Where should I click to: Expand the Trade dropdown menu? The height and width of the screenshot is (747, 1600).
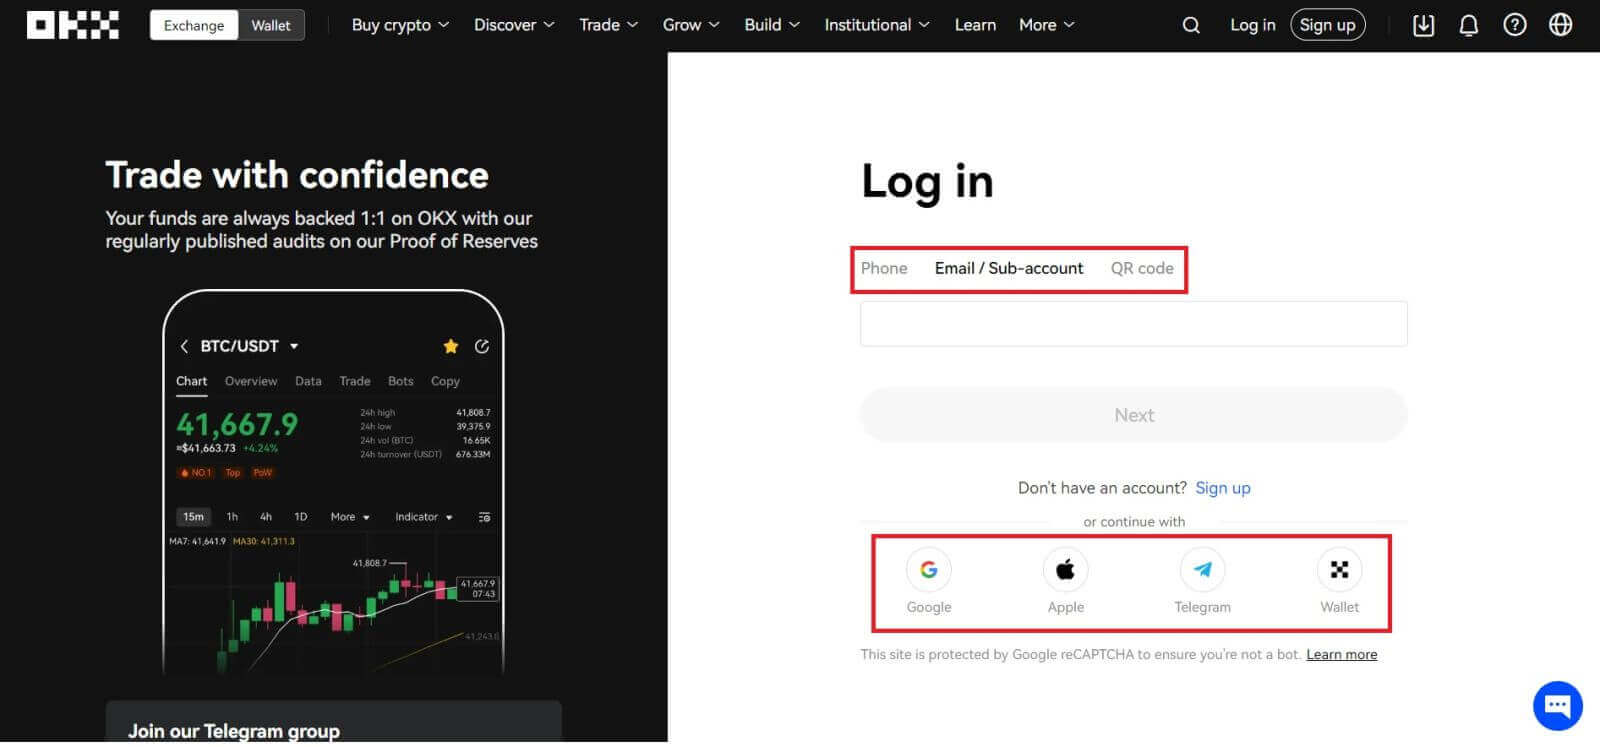click(608, 25)
